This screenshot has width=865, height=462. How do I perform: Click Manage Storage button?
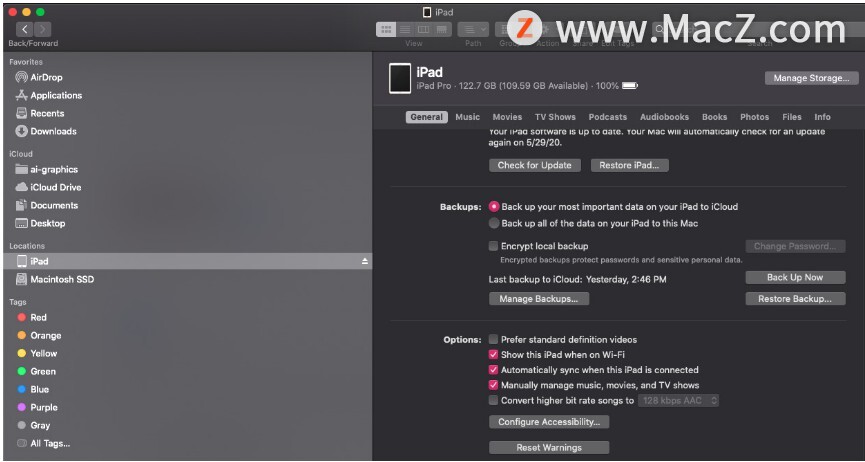click(x=811, y=78)
